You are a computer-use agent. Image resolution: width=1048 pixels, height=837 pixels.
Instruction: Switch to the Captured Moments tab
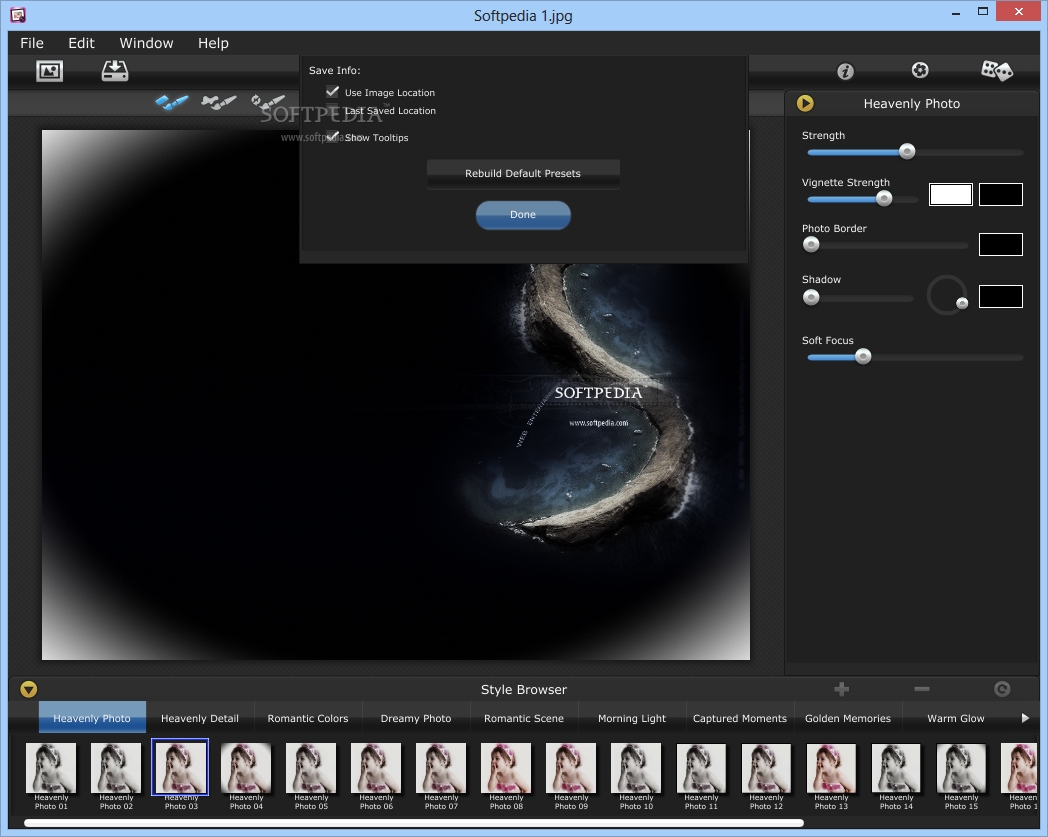[740, 718]
